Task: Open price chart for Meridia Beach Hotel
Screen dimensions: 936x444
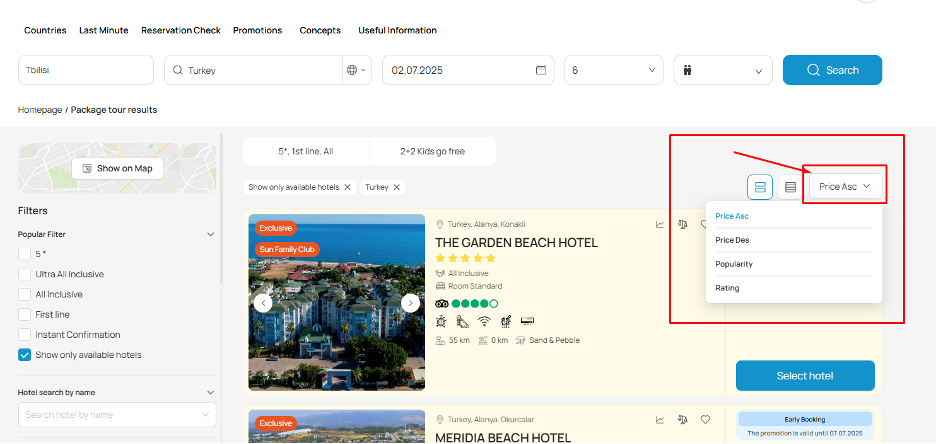Action: (x=660, y=420)
